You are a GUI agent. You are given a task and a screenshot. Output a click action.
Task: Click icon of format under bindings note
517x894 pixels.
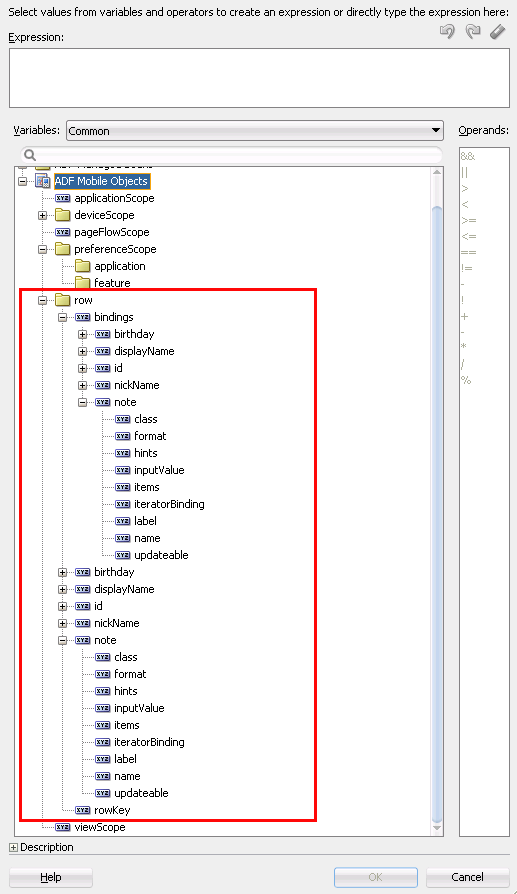pyautogui.click(x=123, y=436)
